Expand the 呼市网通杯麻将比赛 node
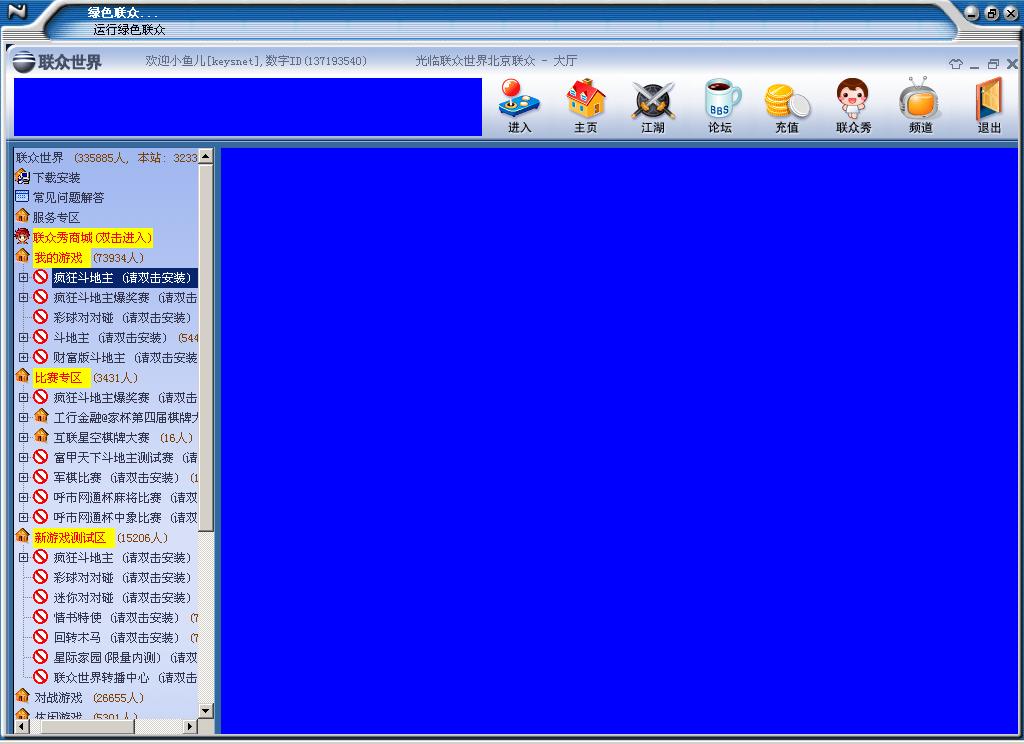The height and width of the screenshot is (744, 1024). tap(24, 497)
